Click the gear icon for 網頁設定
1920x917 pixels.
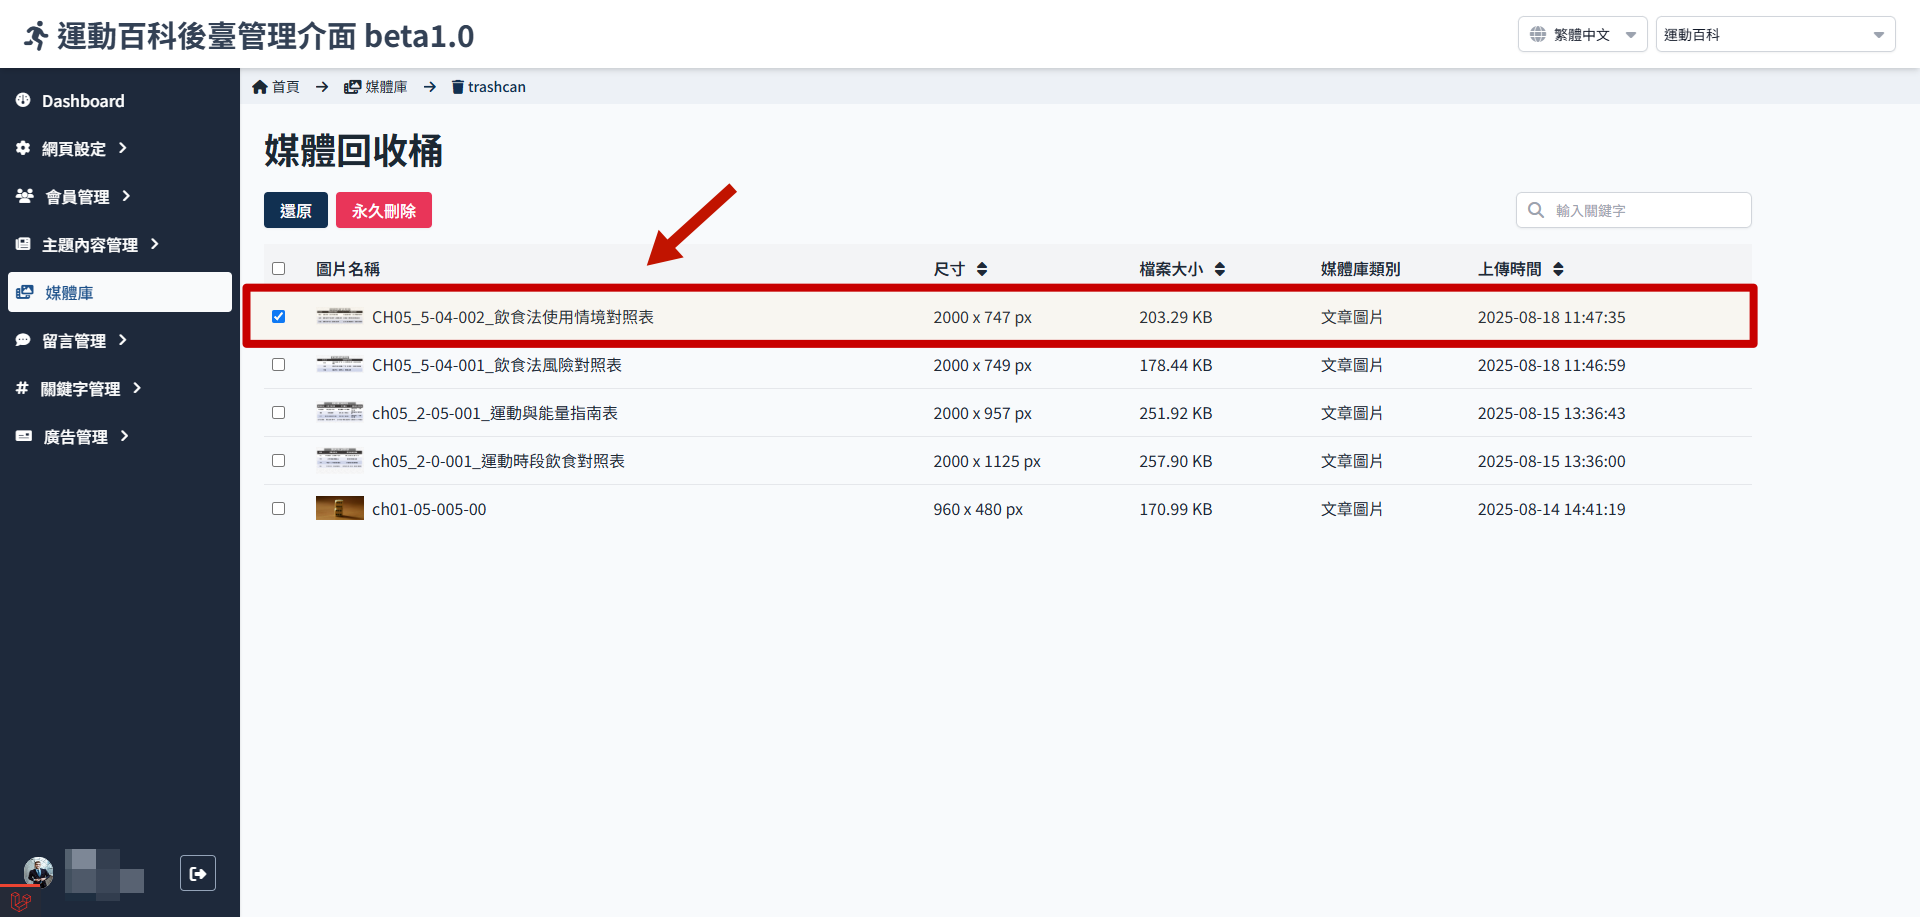(x=23, y=148)
